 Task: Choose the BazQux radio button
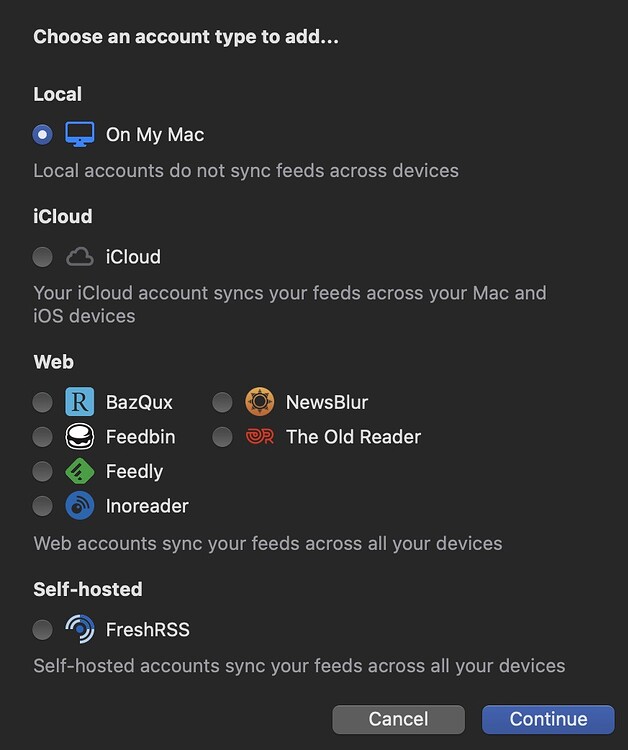(x=43, y=402)
